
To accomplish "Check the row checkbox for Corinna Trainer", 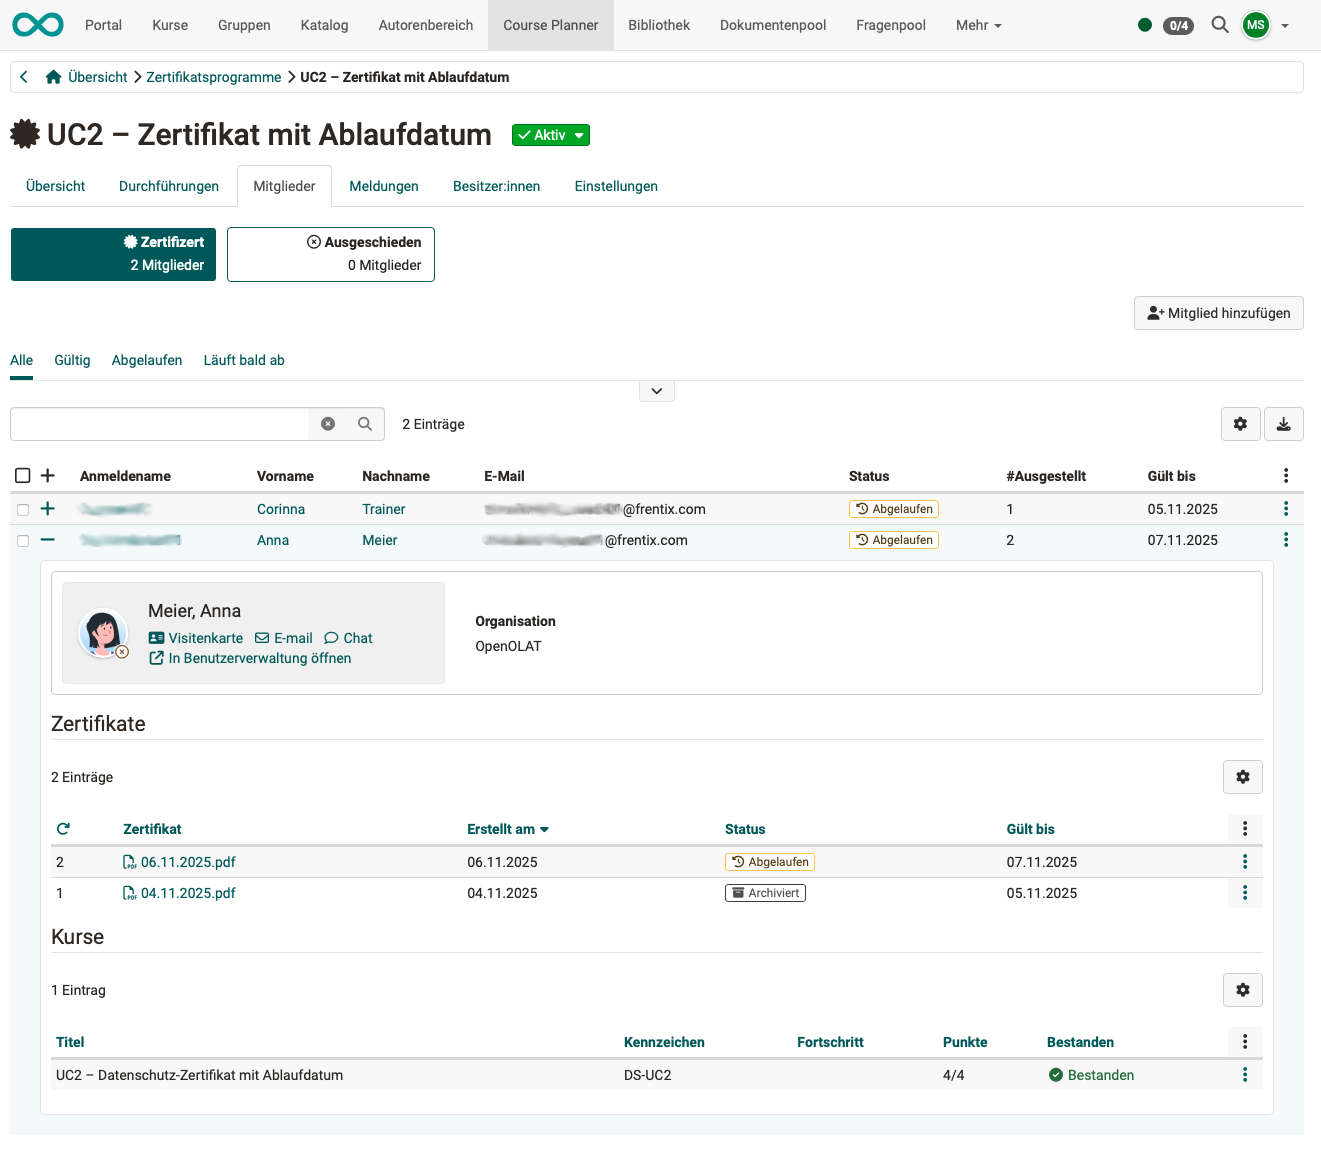I will (23, 508).
